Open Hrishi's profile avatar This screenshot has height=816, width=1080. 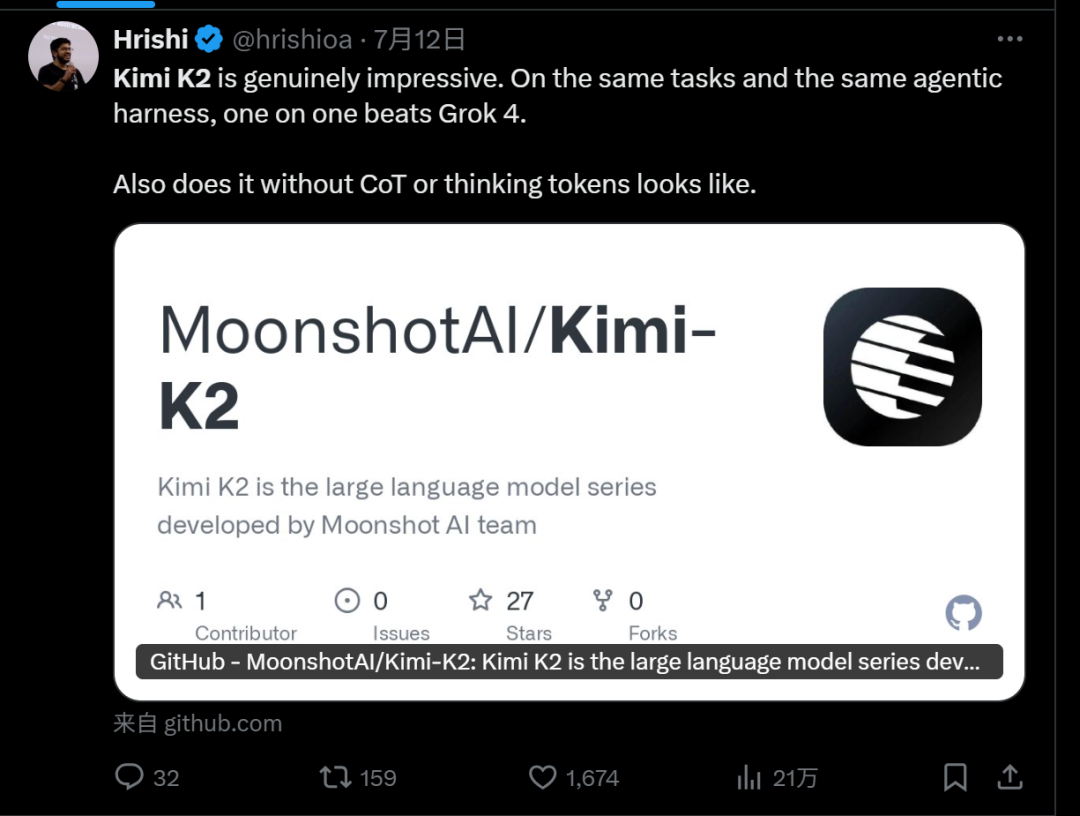coord(63,56)
